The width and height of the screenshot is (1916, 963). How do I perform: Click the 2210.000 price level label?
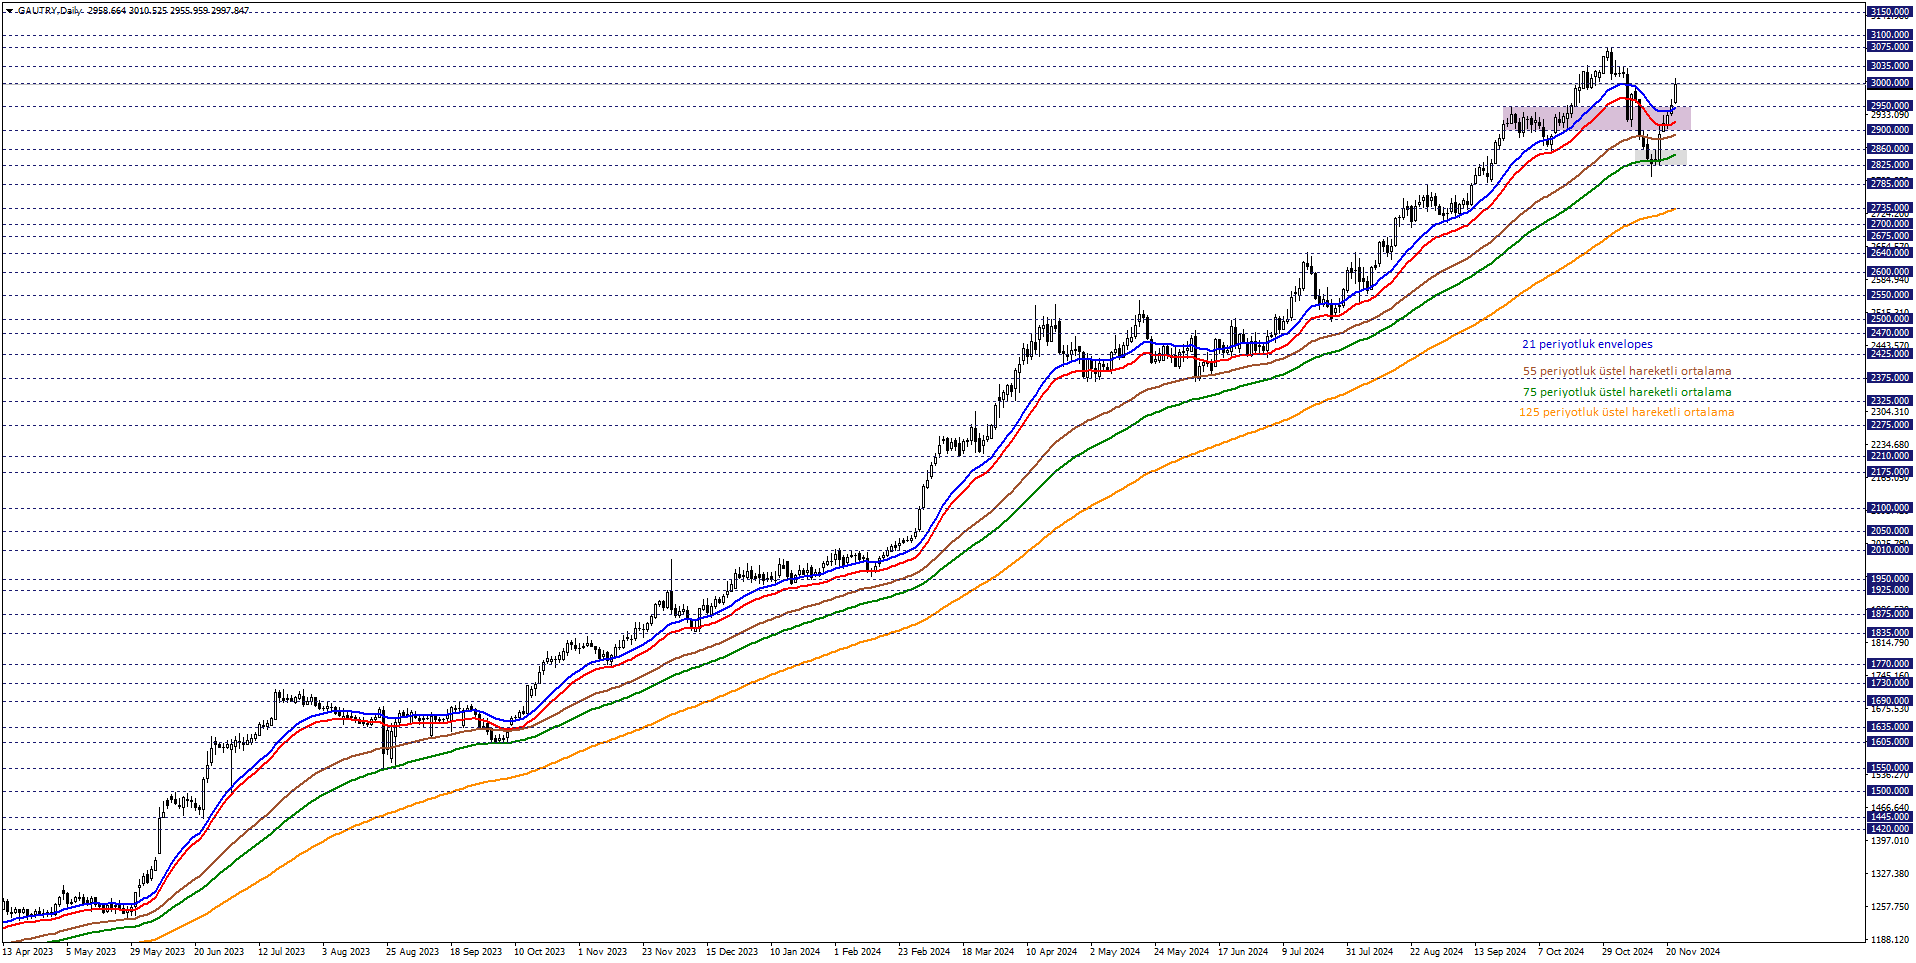point(1889,456)
